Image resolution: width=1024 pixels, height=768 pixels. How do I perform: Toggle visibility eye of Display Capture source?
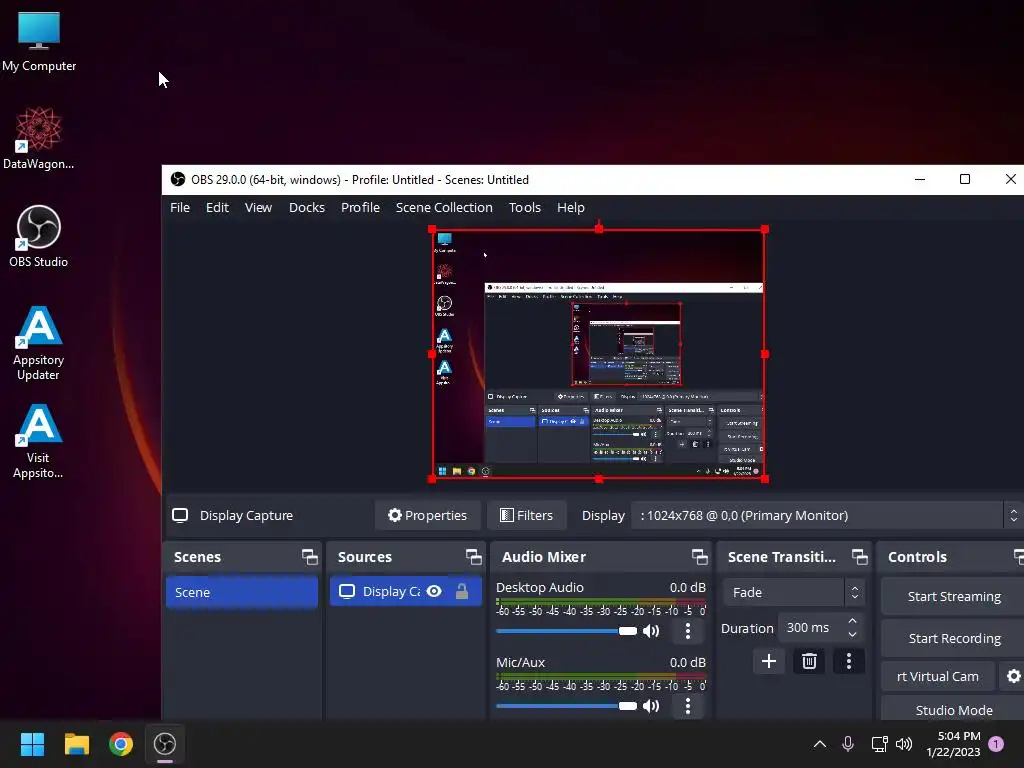pos(434,592)
